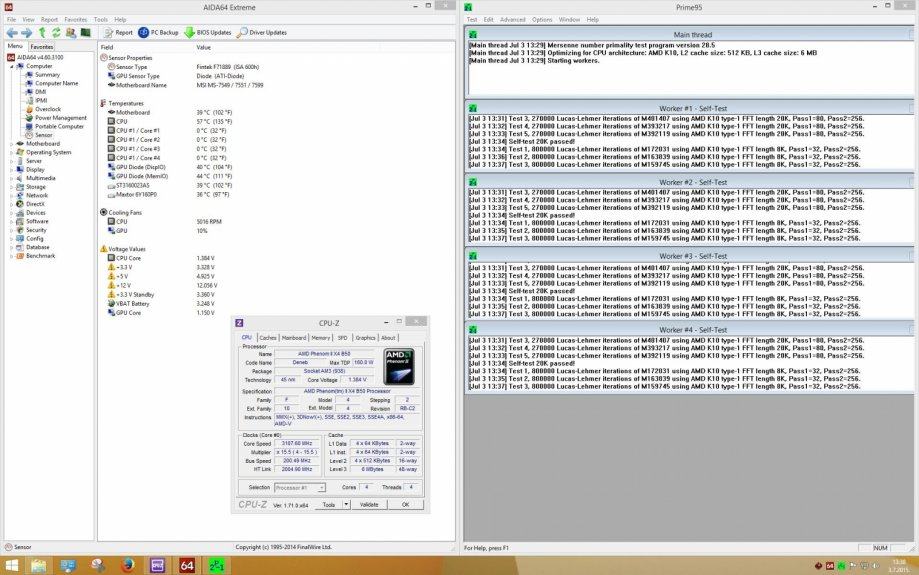
Task: Switch to AIDA64 via taskbar icon
Action: [187, 566]
